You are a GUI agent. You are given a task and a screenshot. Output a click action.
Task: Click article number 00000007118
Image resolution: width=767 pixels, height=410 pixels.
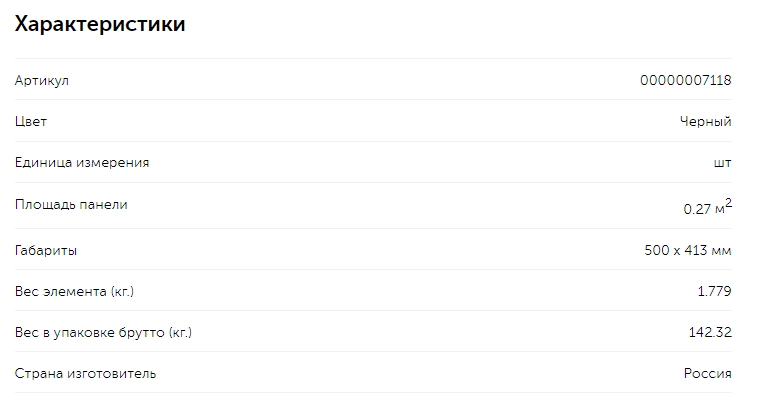(x=685, y=80)
